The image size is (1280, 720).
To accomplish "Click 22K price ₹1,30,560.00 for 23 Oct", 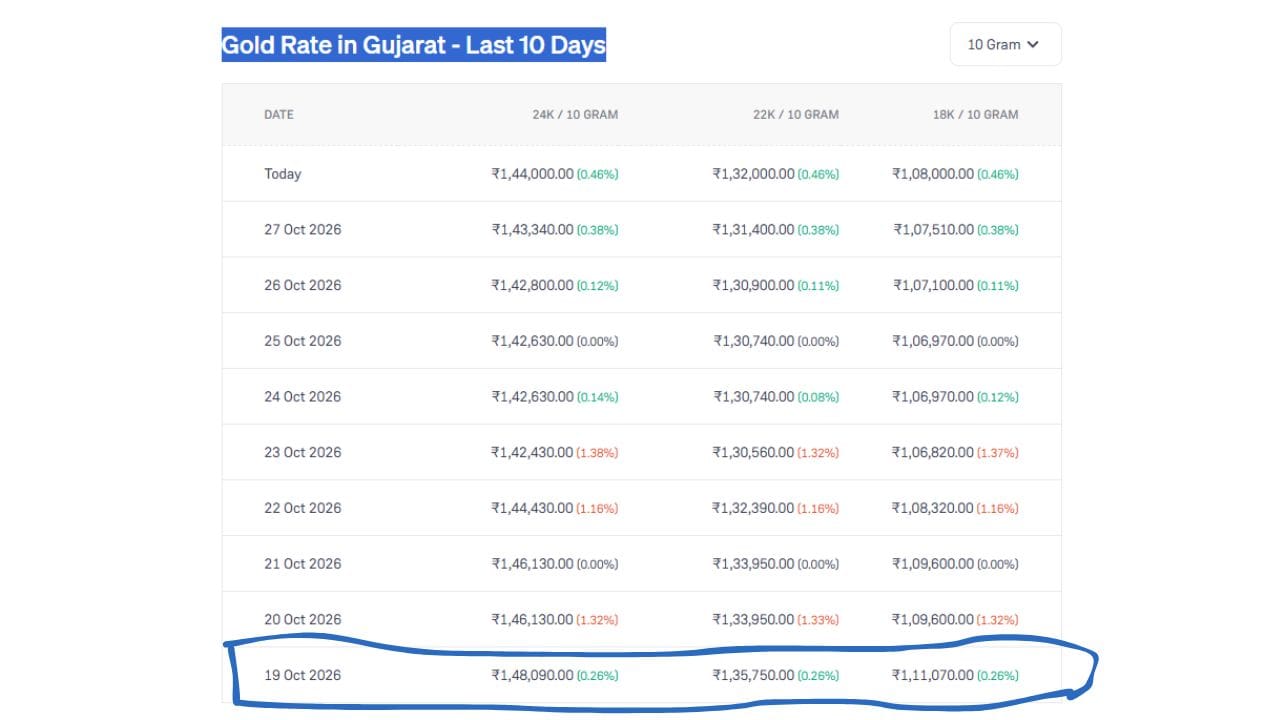I will pyautogui.click(x=753, y=452).
